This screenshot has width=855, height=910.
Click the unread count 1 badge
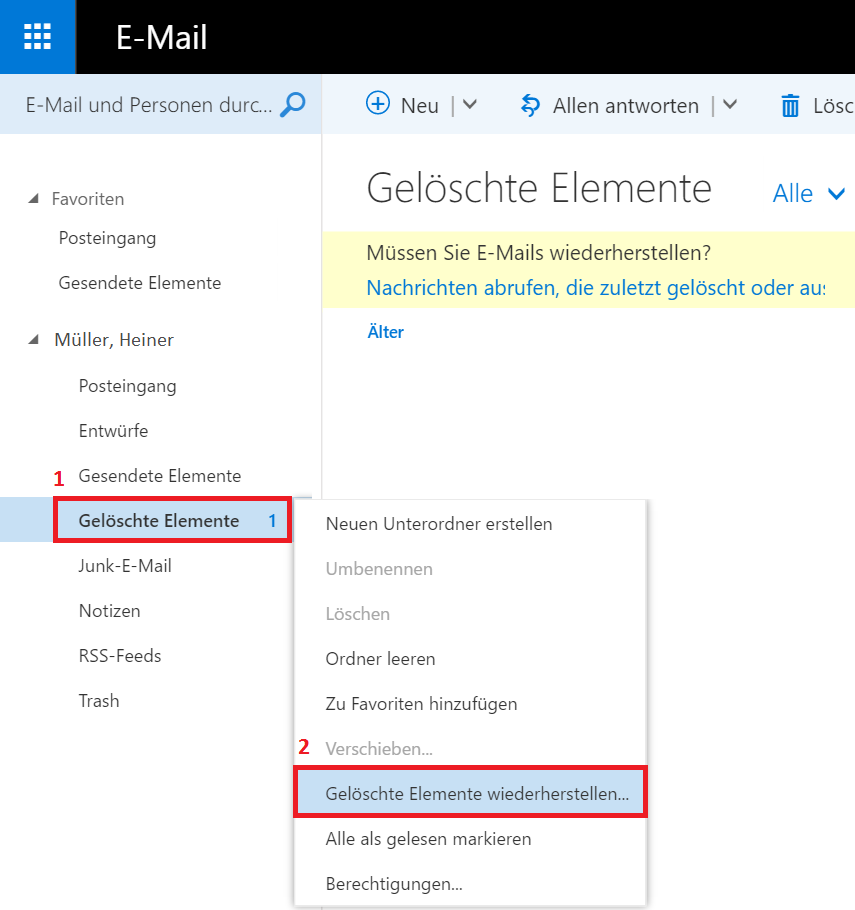(272, 521)
